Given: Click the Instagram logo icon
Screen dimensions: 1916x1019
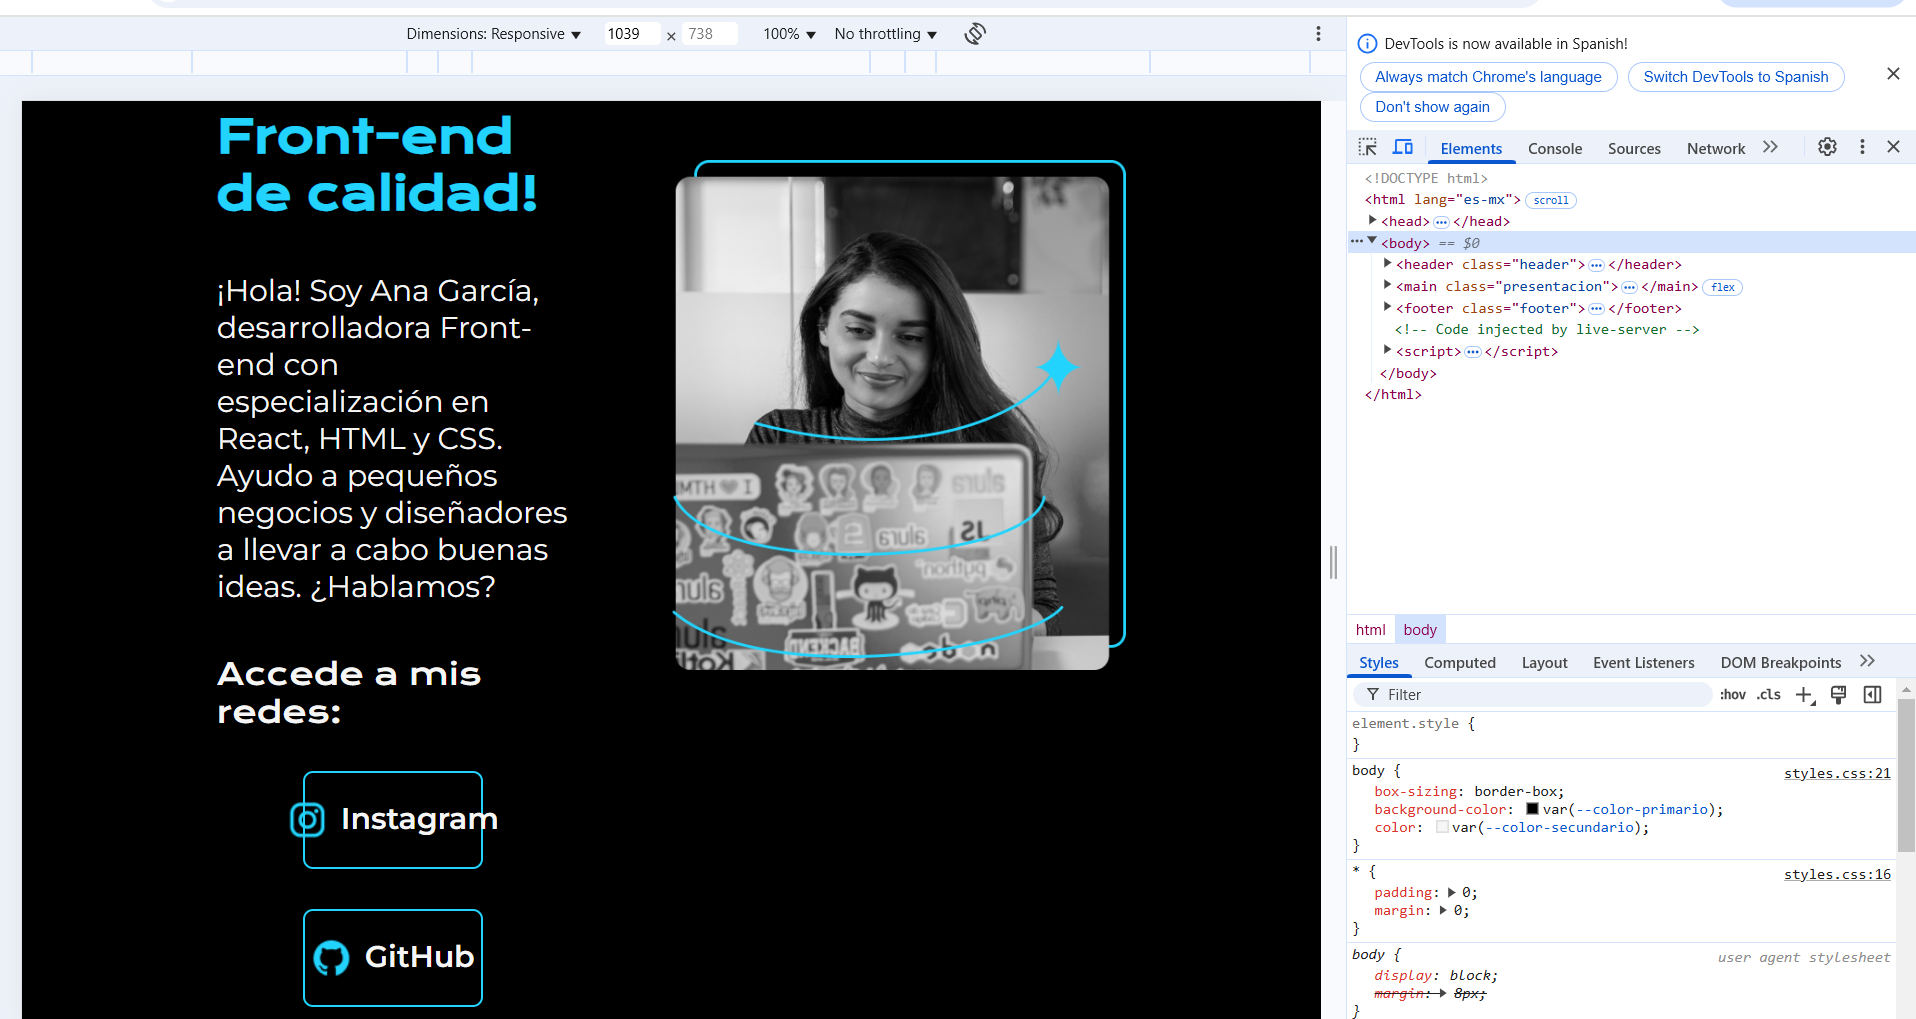Looking at the screenshot, I should (x=307, y=820).
